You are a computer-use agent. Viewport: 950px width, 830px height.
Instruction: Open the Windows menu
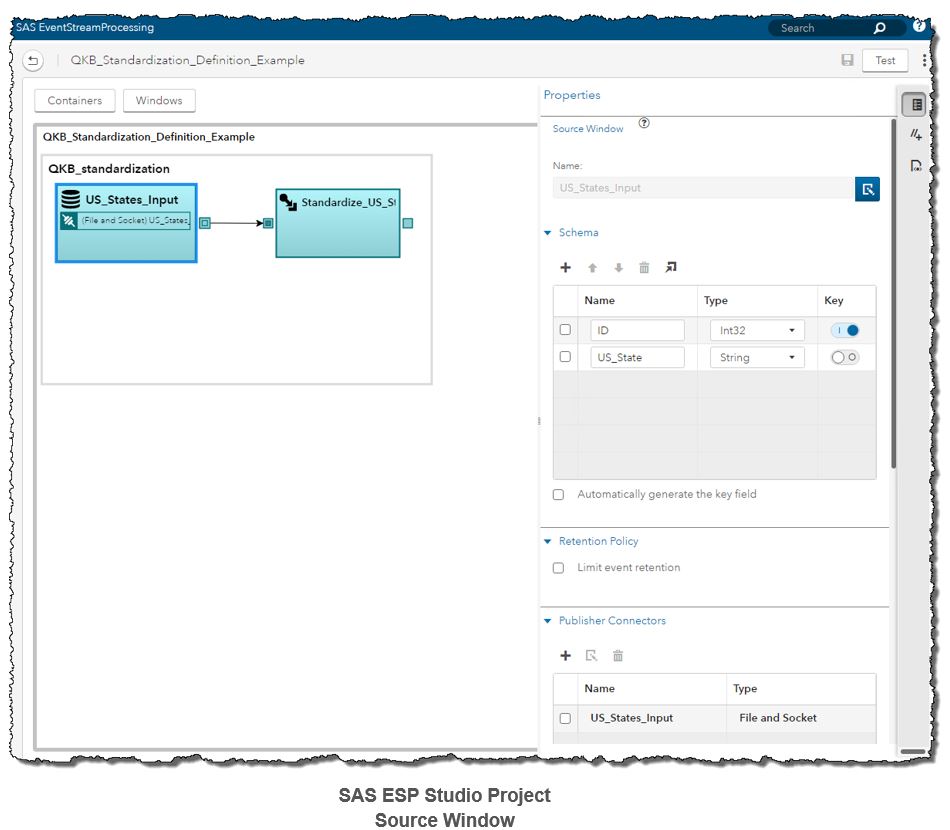pyautogui.click(x=159, y=101)
